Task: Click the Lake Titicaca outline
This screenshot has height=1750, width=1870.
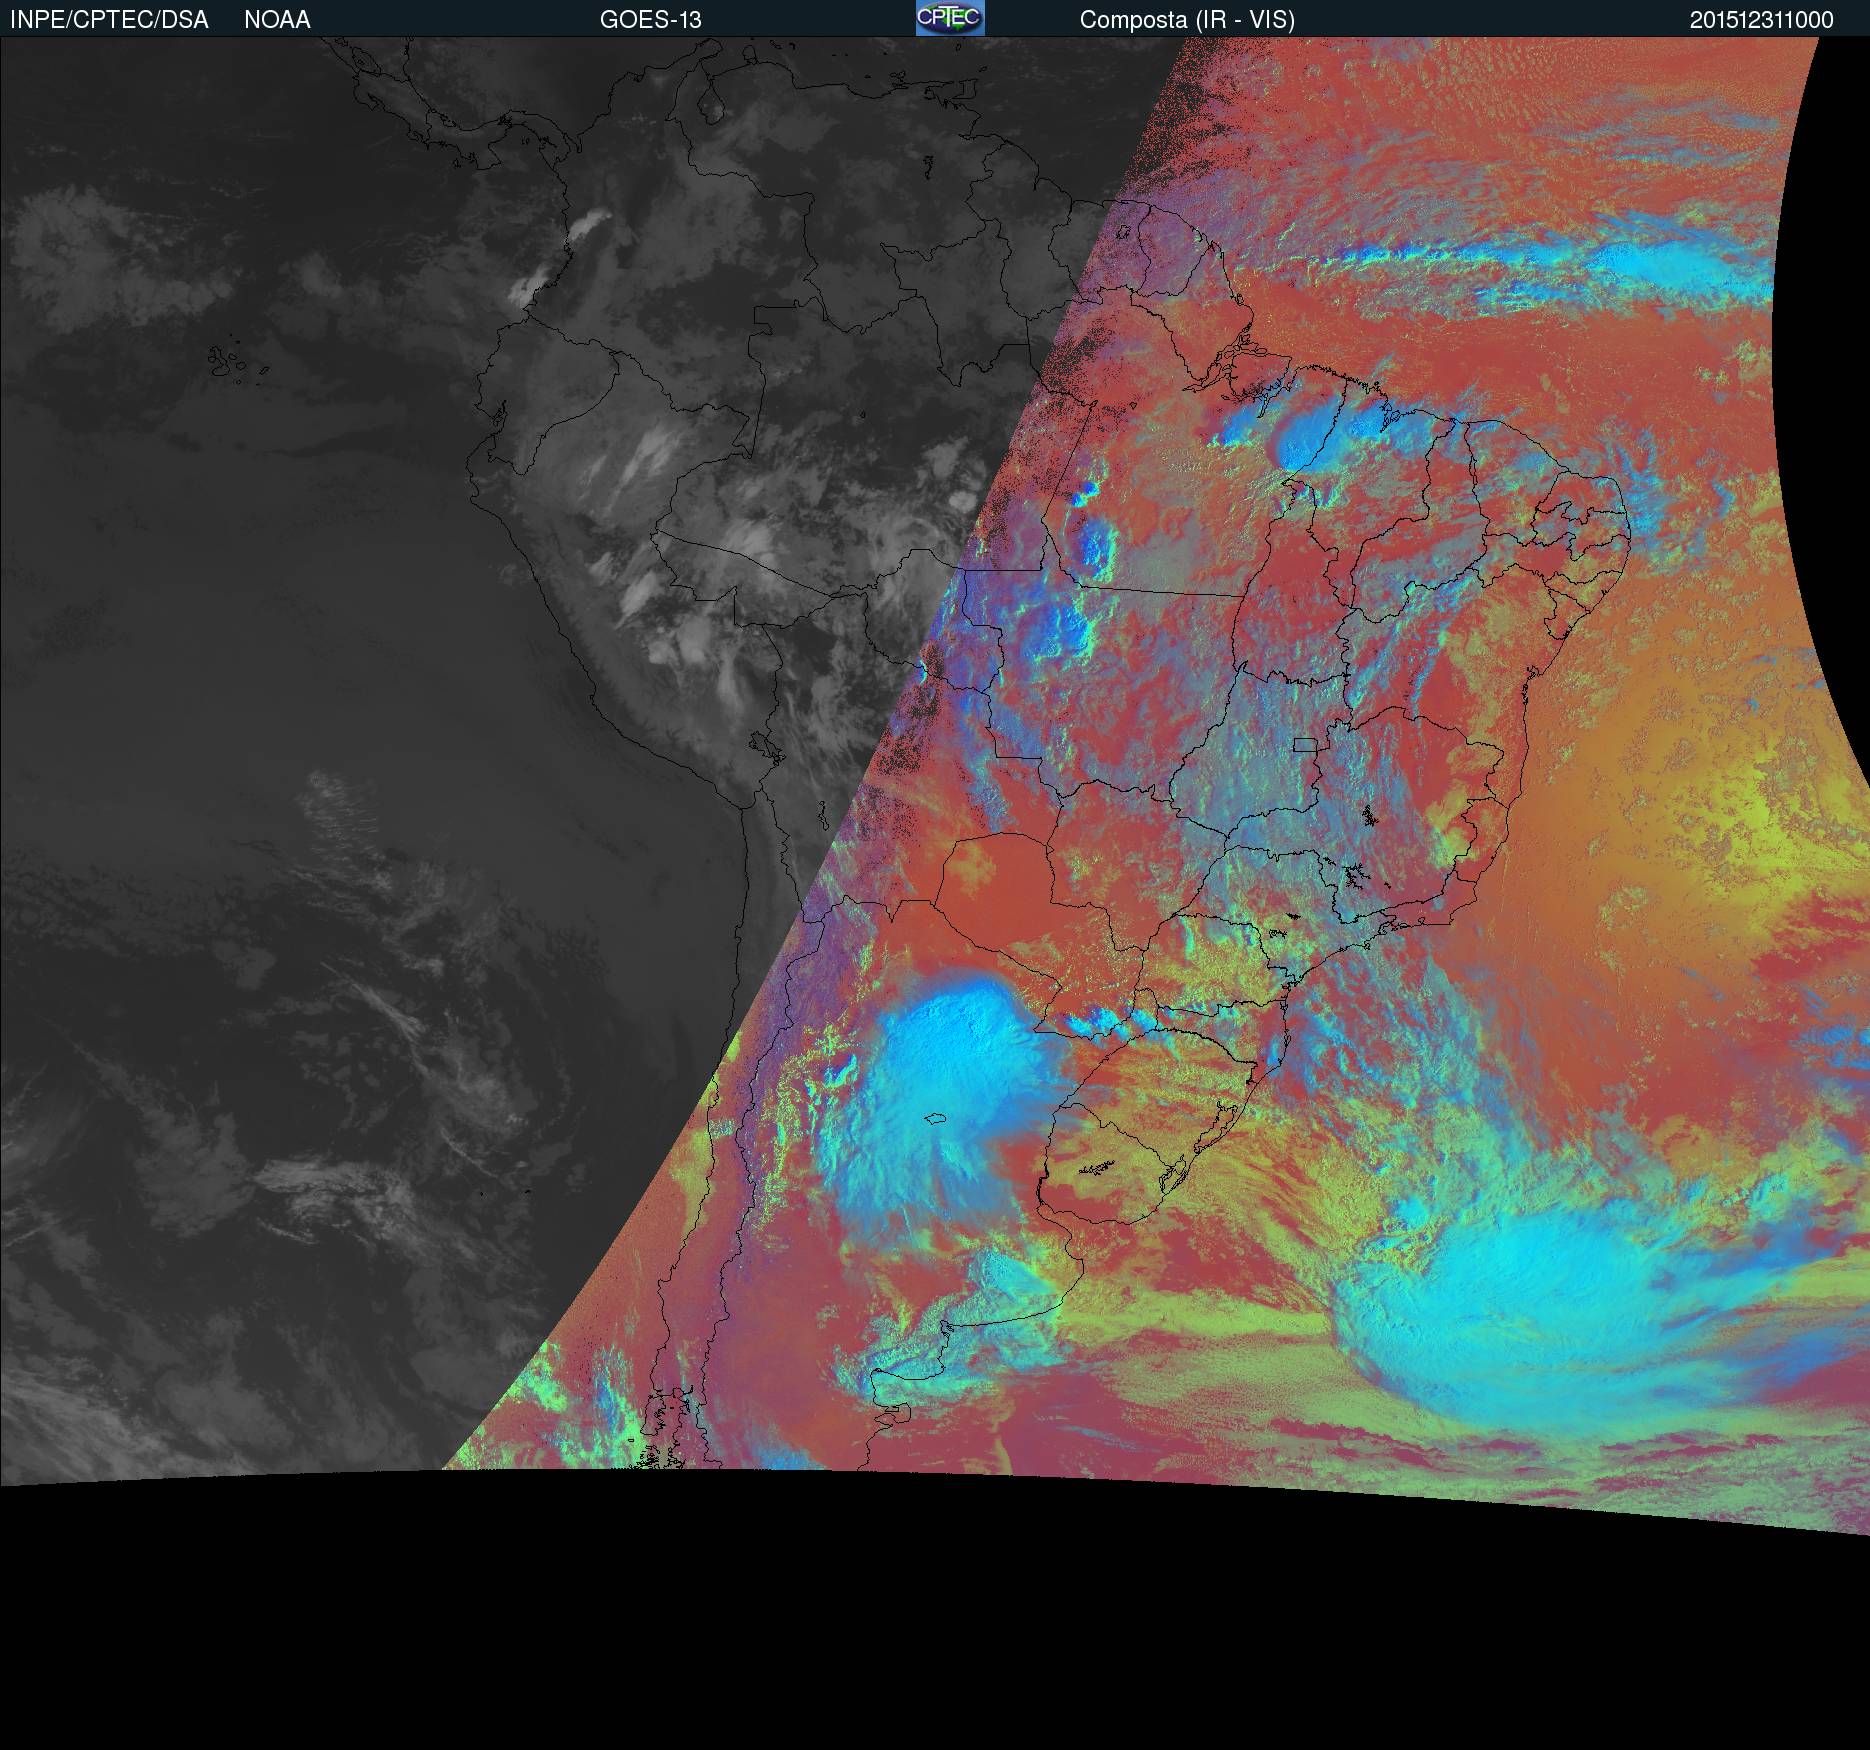Action: (765, 745)
